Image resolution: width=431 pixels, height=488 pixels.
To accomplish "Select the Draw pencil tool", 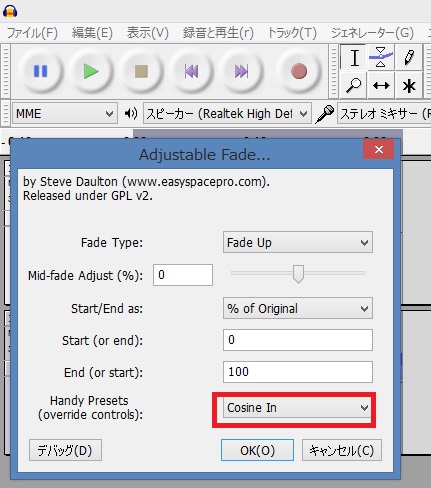I will [409, 57].
